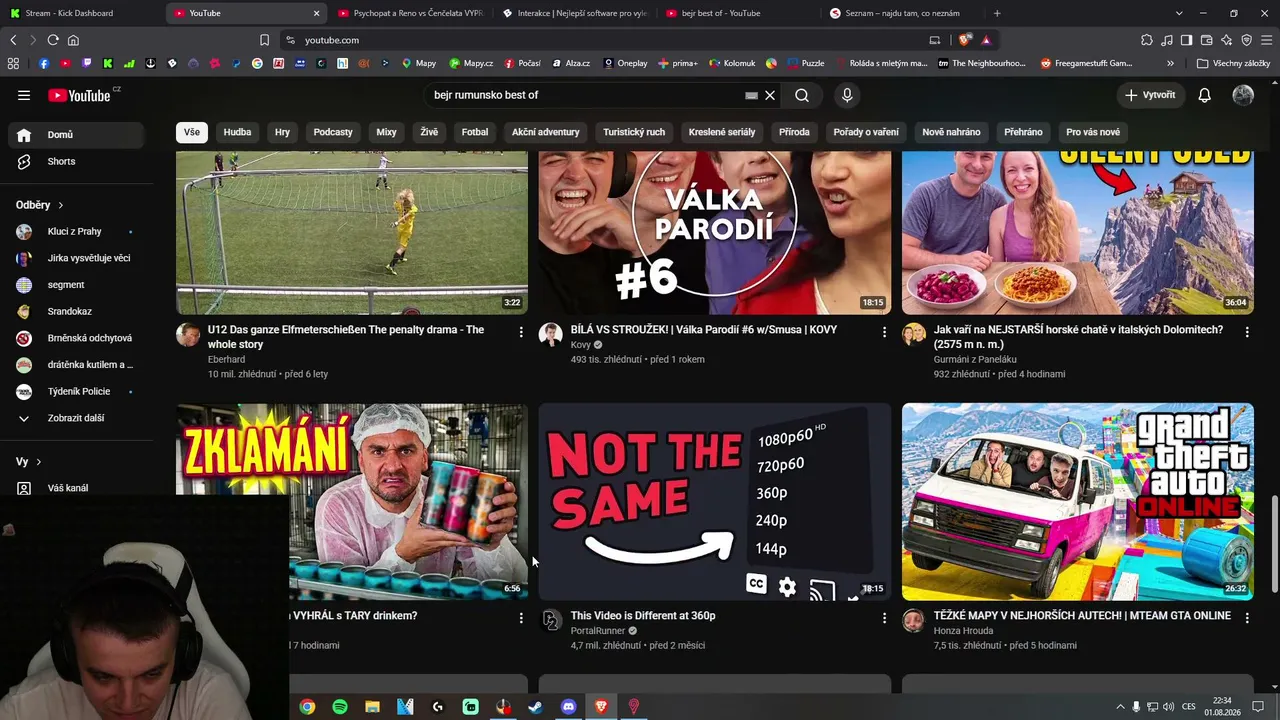Go back with the browser back arrow

coord(13,40)
